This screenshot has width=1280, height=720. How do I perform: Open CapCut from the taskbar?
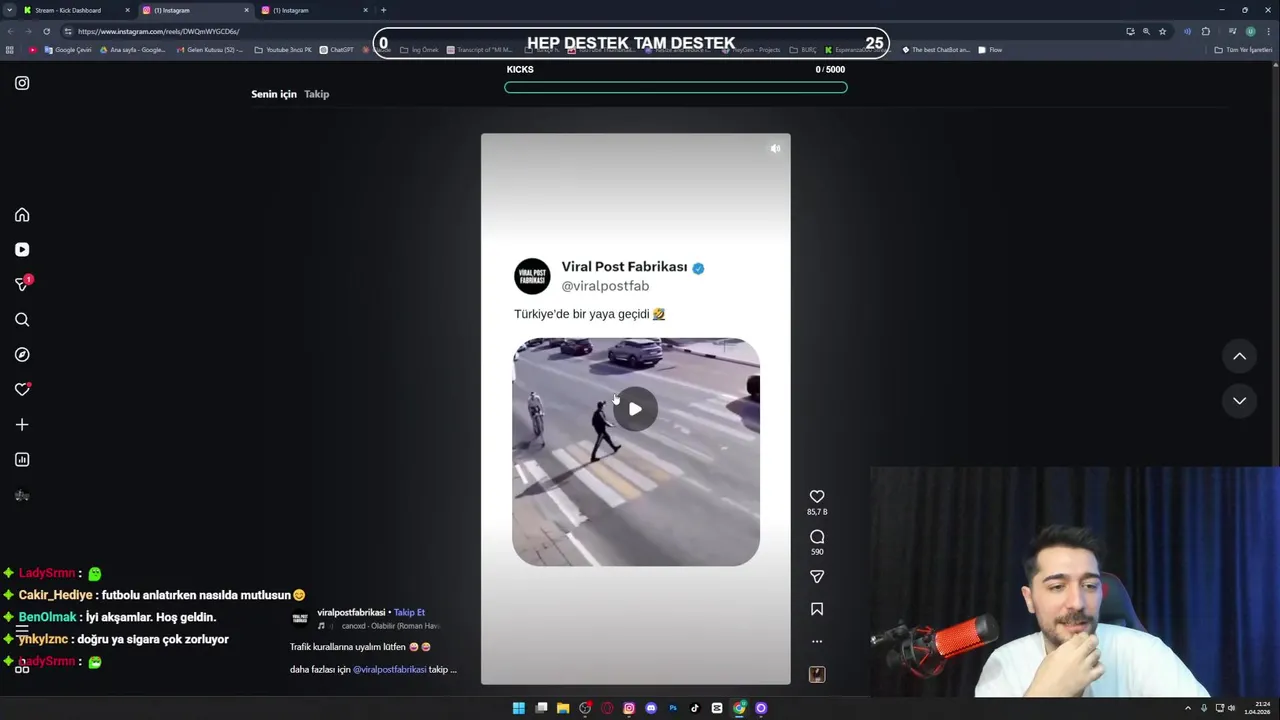tap(717, 708)
